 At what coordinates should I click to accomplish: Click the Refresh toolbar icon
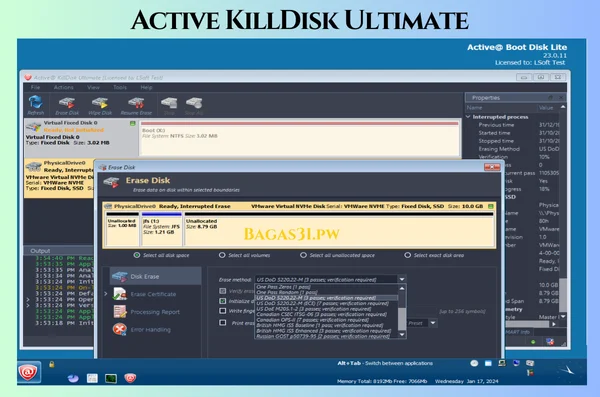[x=36, y=103]
